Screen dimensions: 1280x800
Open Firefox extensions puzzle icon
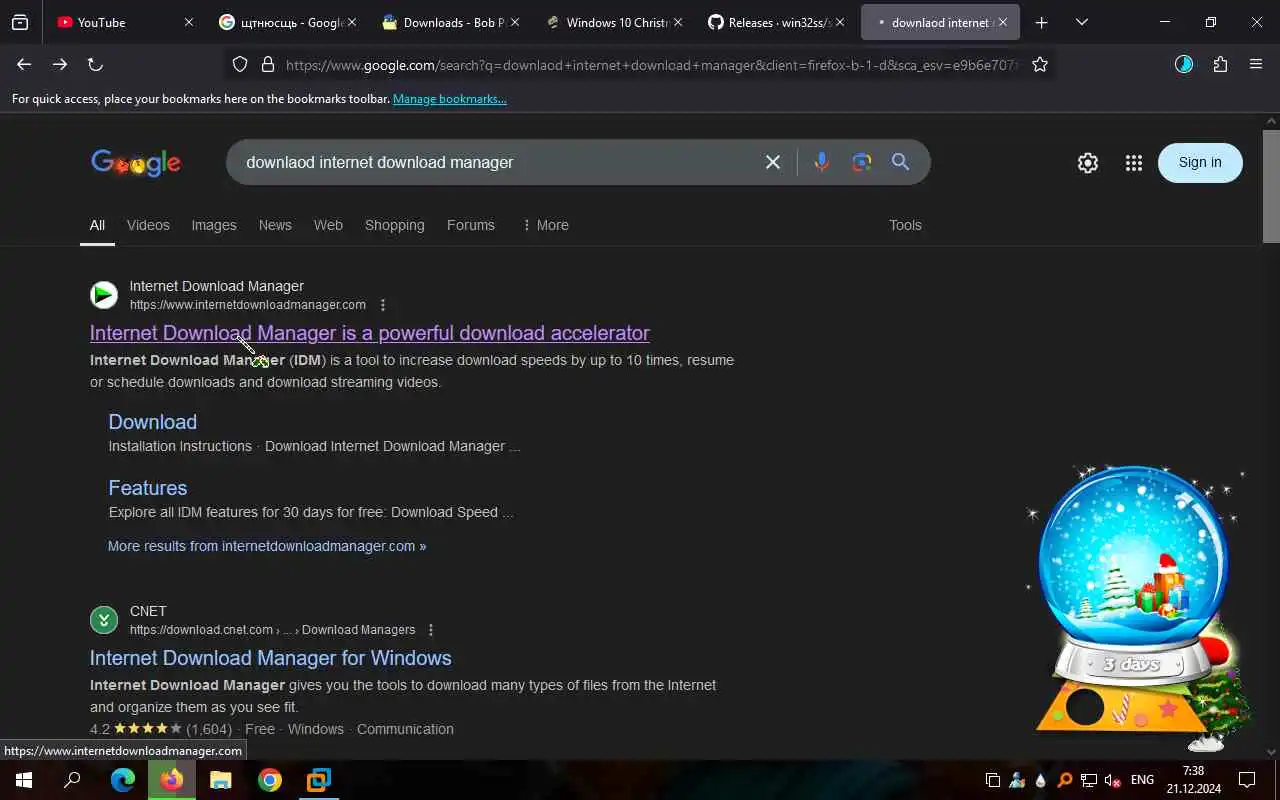[1220, 64]
